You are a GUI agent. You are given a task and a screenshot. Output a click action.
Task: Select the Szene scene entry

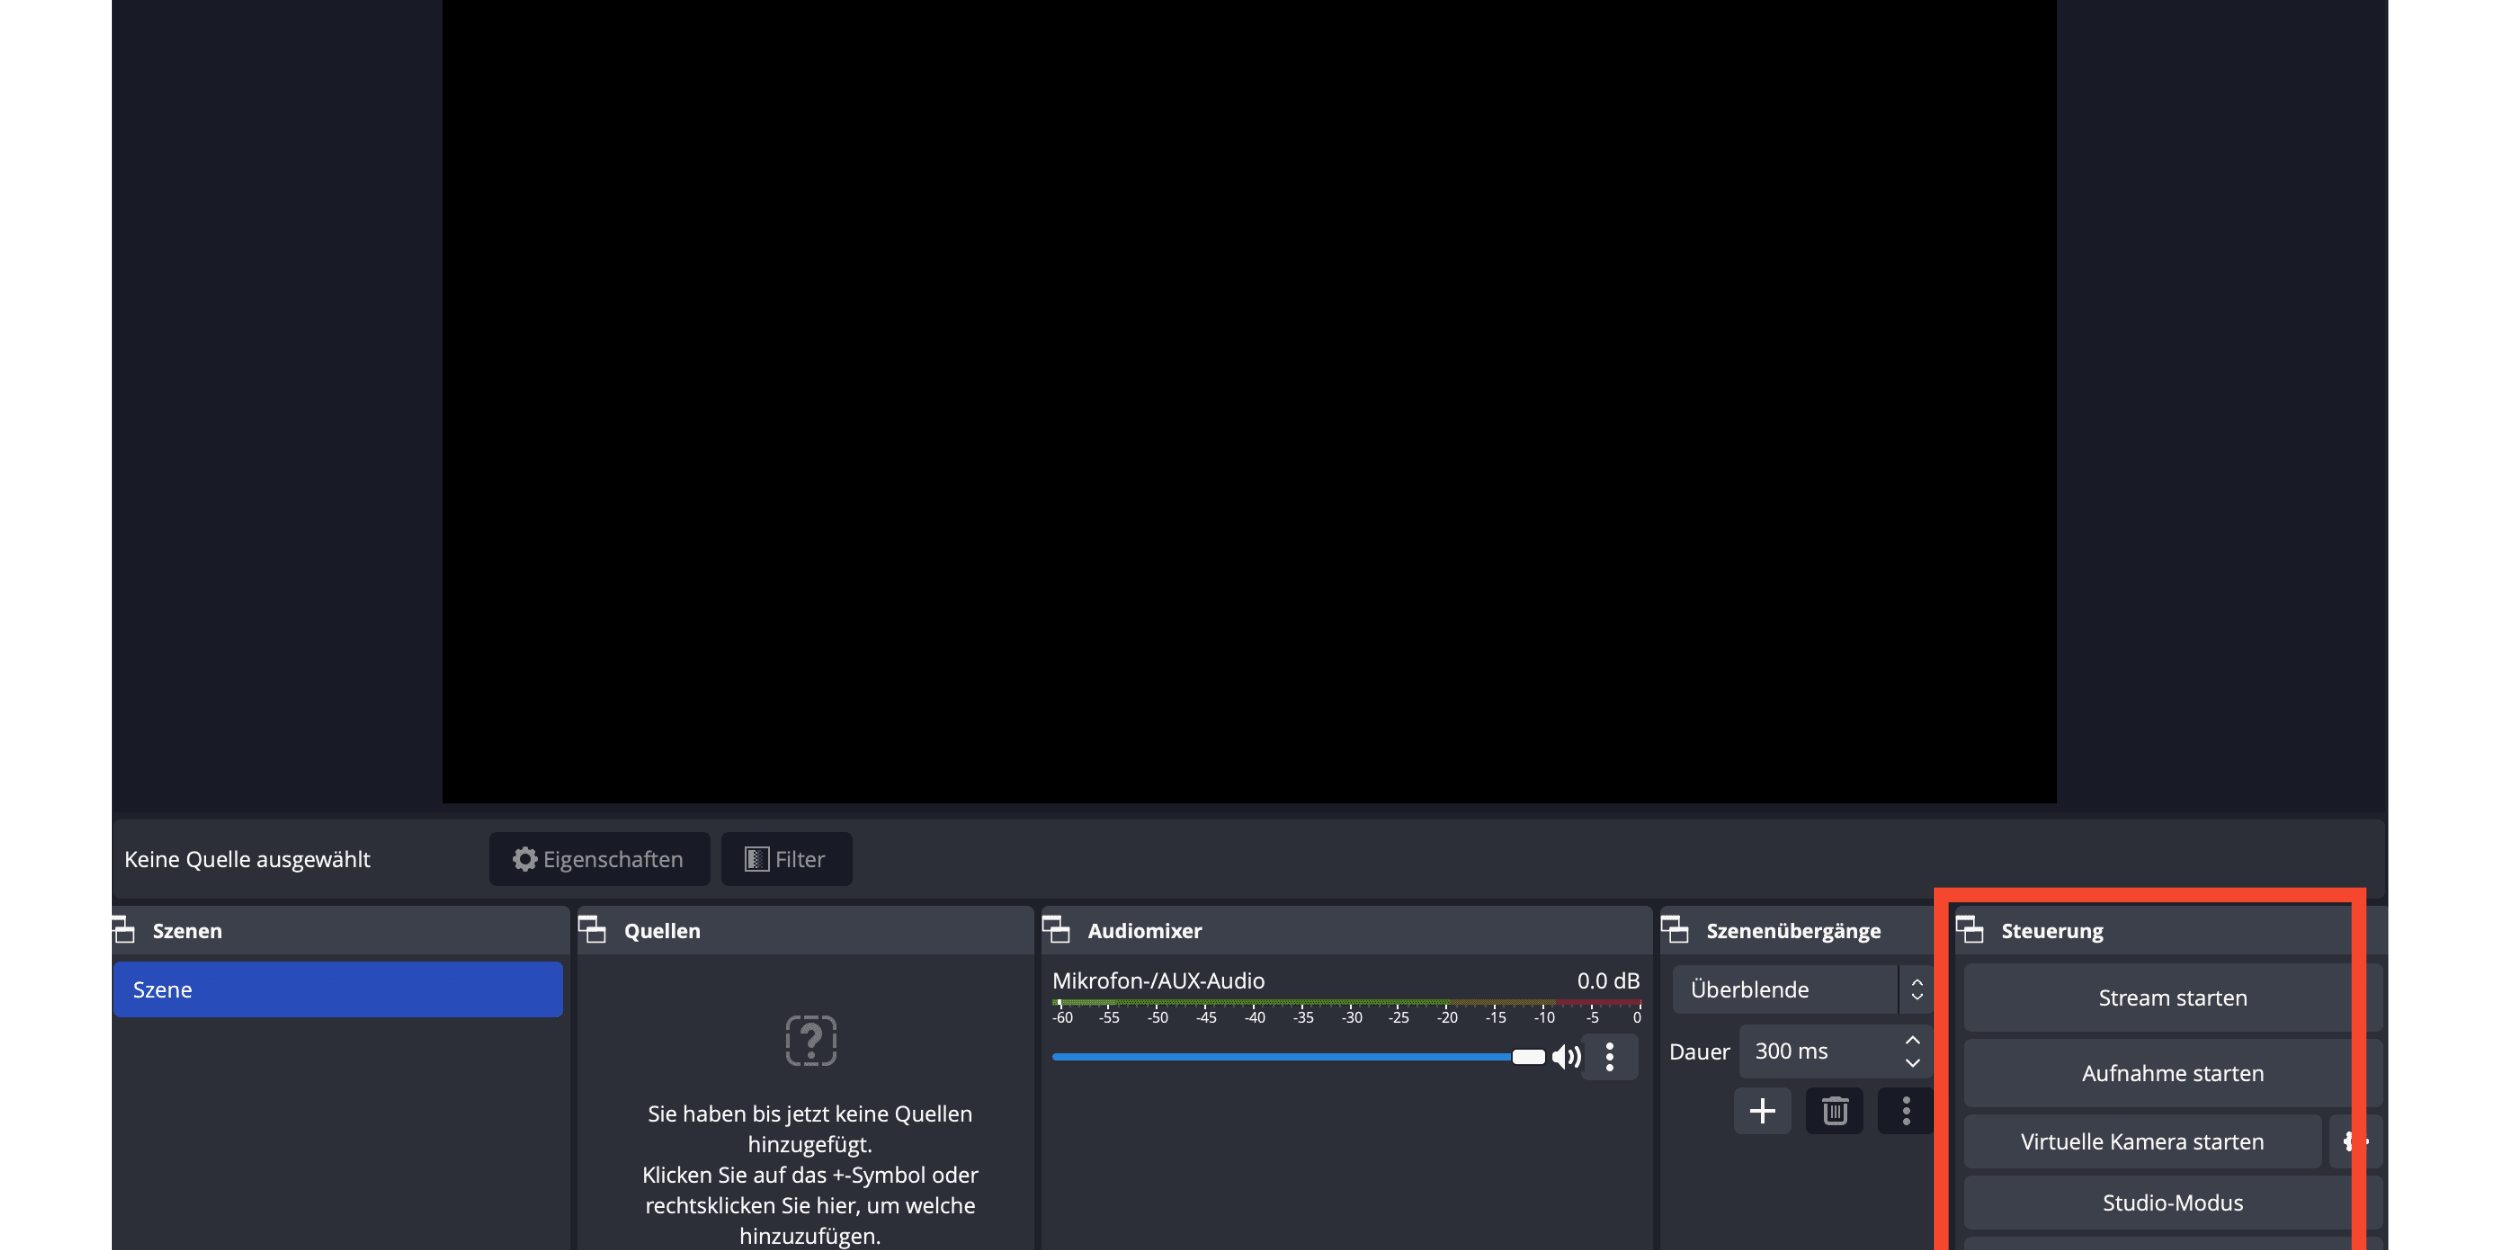(x=338, y=990)
